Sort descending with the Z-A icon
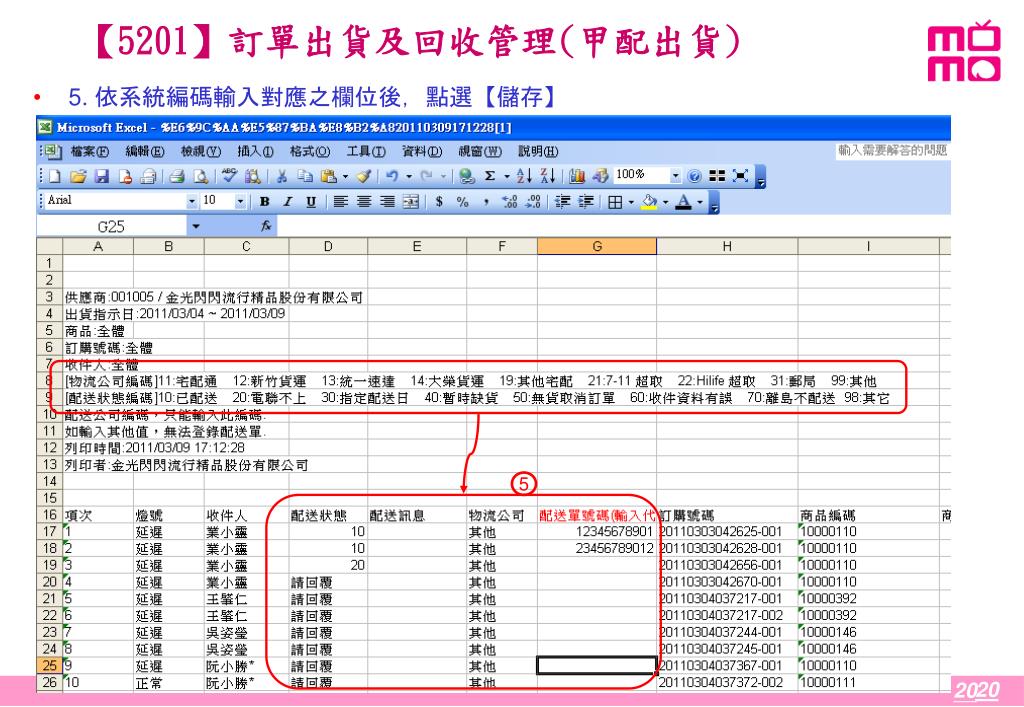 (x=548, y=176)
